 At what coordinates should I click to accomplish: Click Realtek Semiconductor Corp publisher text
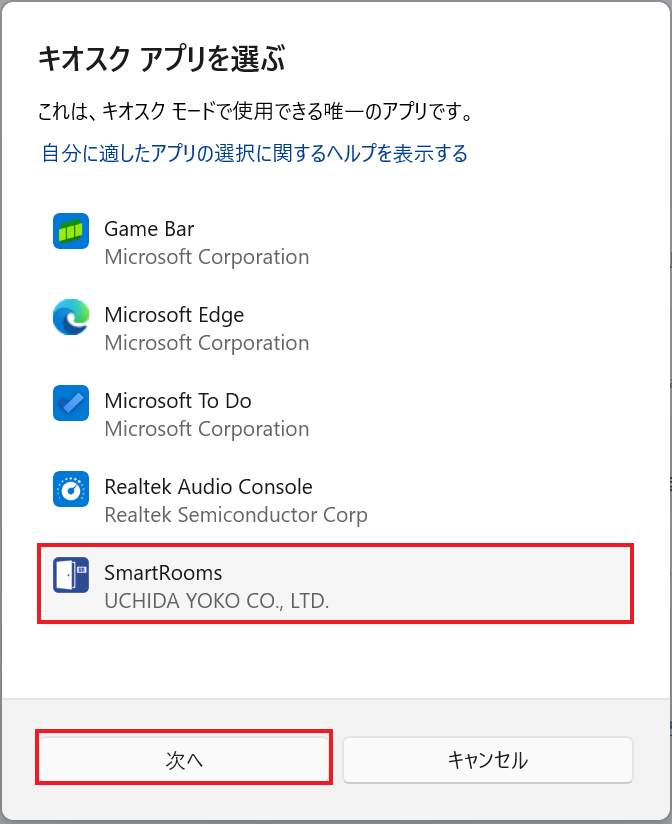pos(236,515)
